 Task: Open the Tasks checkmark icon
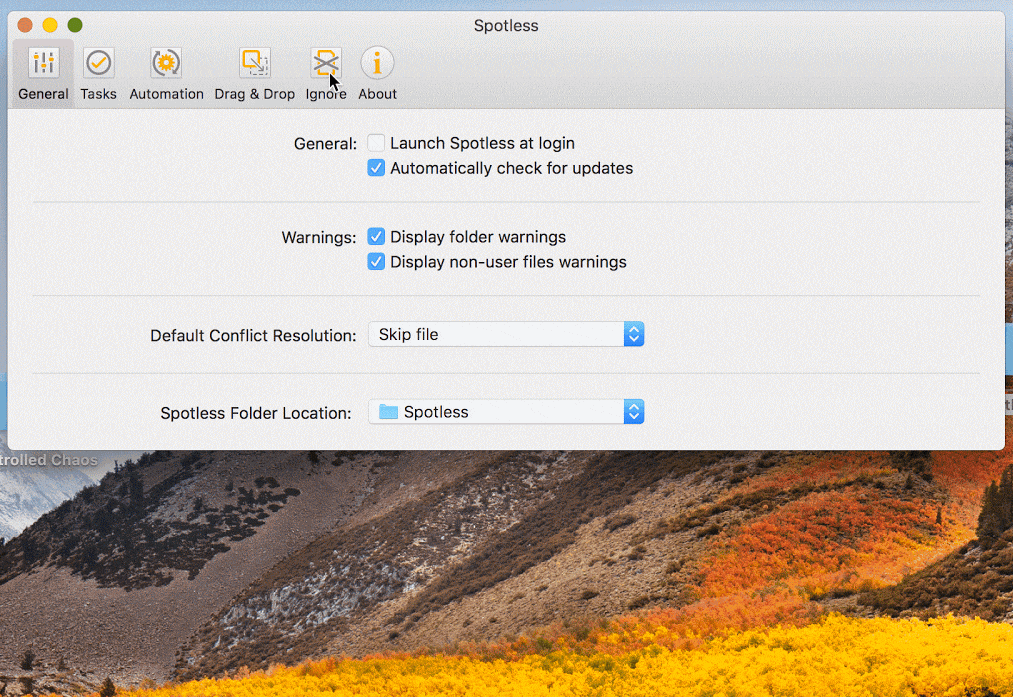click(98, 63)
